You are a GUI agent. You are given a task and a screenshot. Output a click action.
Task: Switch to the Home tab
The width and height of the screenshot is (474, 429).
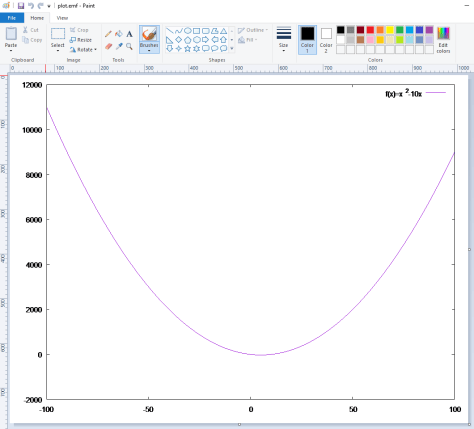click(37, 18)
